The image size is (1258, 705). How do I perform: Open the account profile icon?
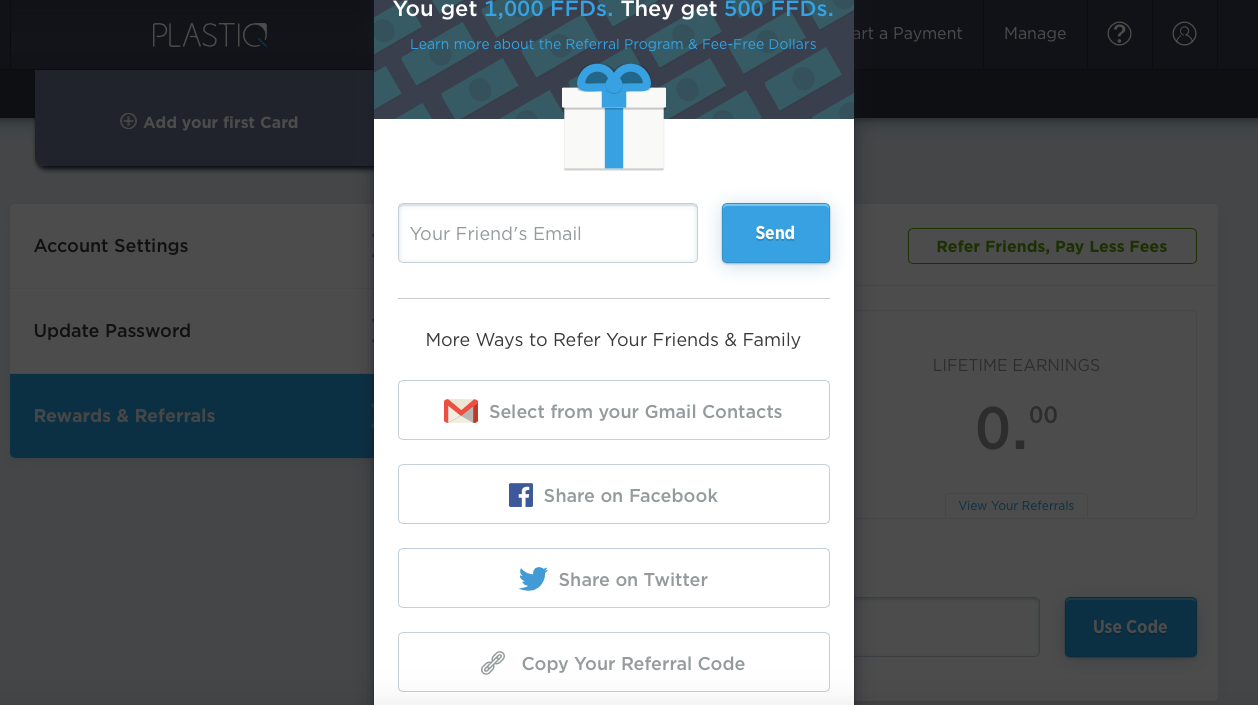point(1185,33)
